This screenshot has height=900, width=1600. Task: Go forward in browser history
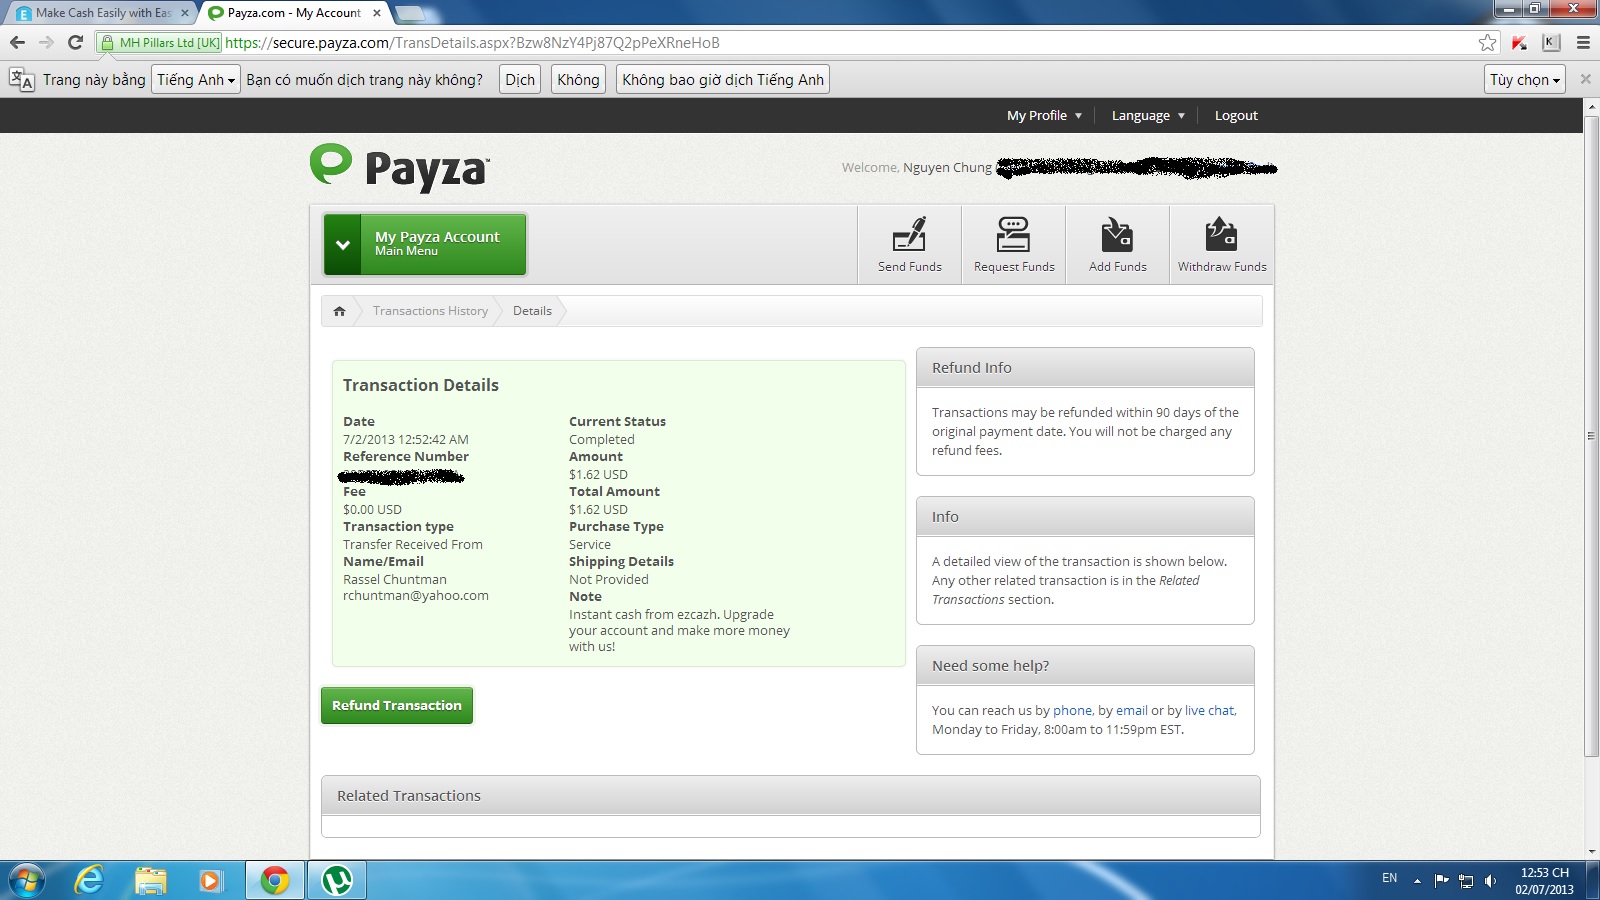tap(46, 42)
